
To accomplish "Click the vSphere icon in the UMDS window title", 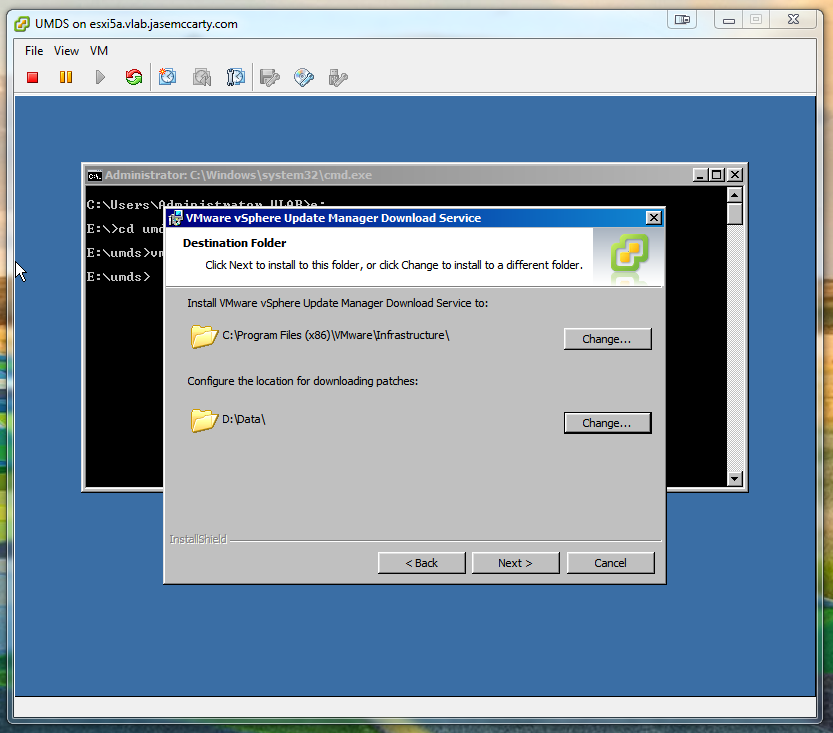I will (22, 24).
